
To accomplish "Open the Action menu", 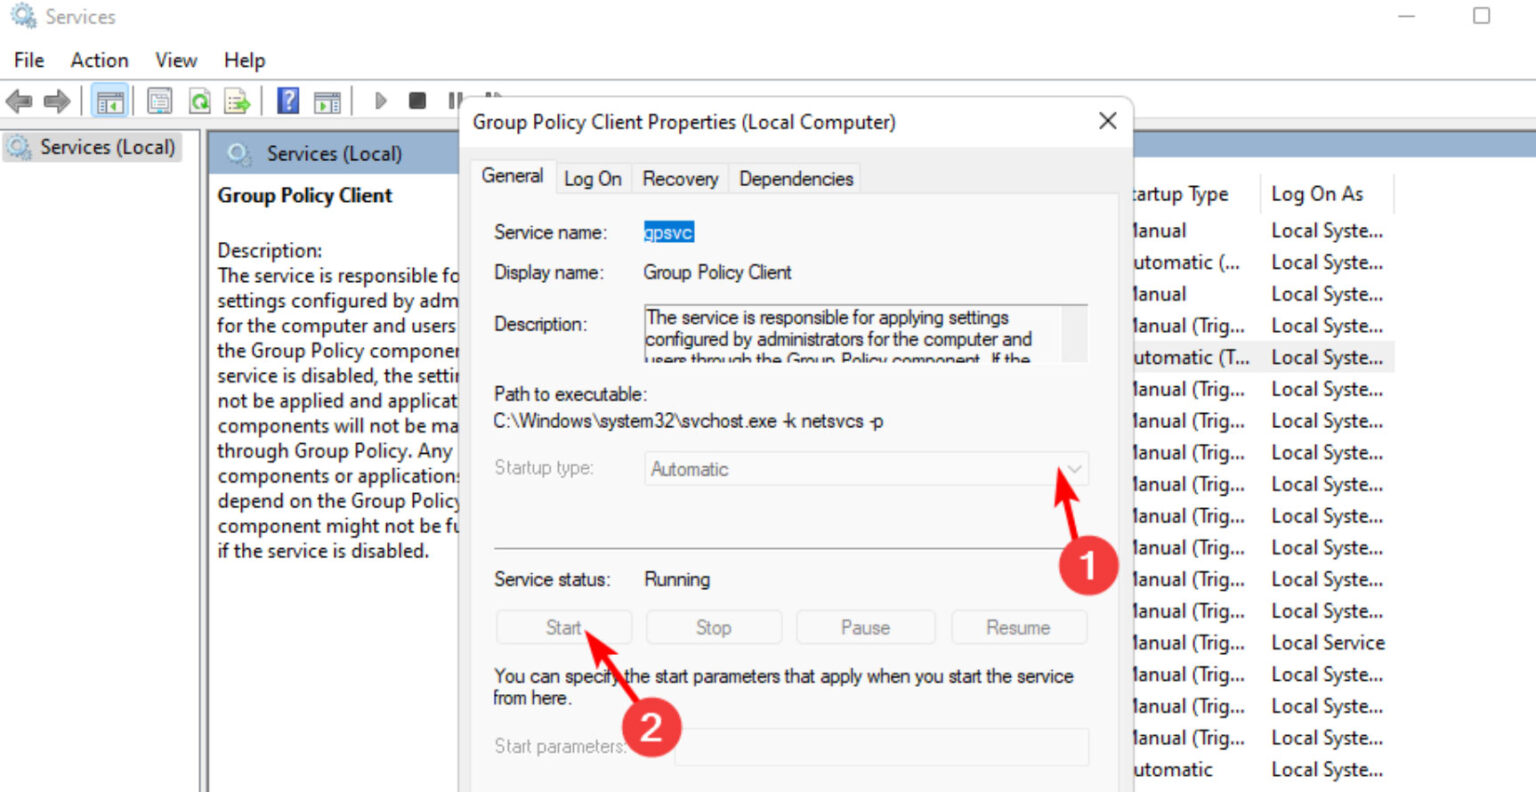I will coord(98,60).
